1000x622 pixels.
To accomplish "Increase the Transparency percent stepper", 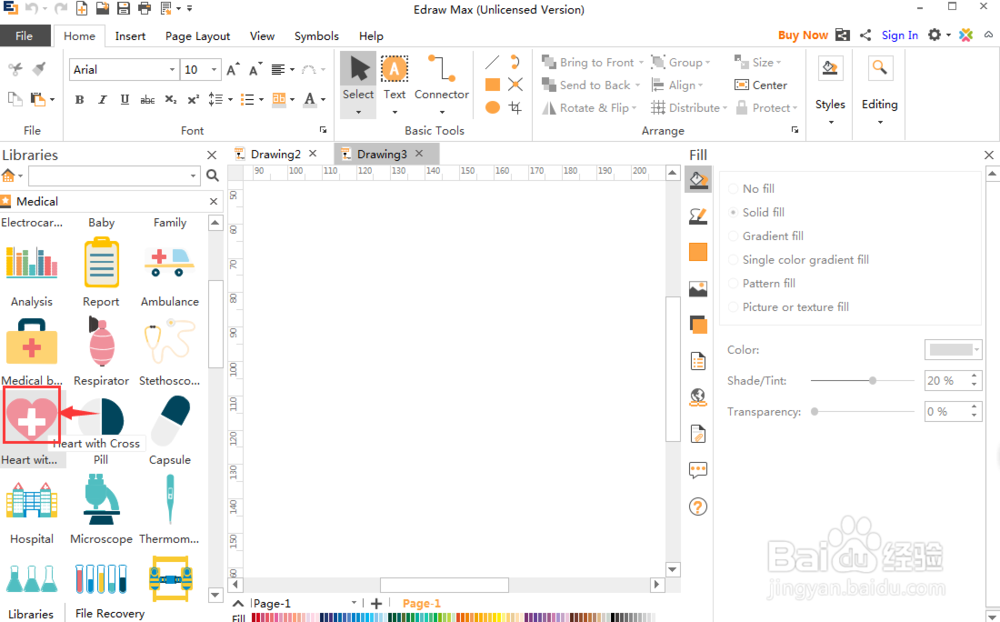I will (x=974, y=407).
